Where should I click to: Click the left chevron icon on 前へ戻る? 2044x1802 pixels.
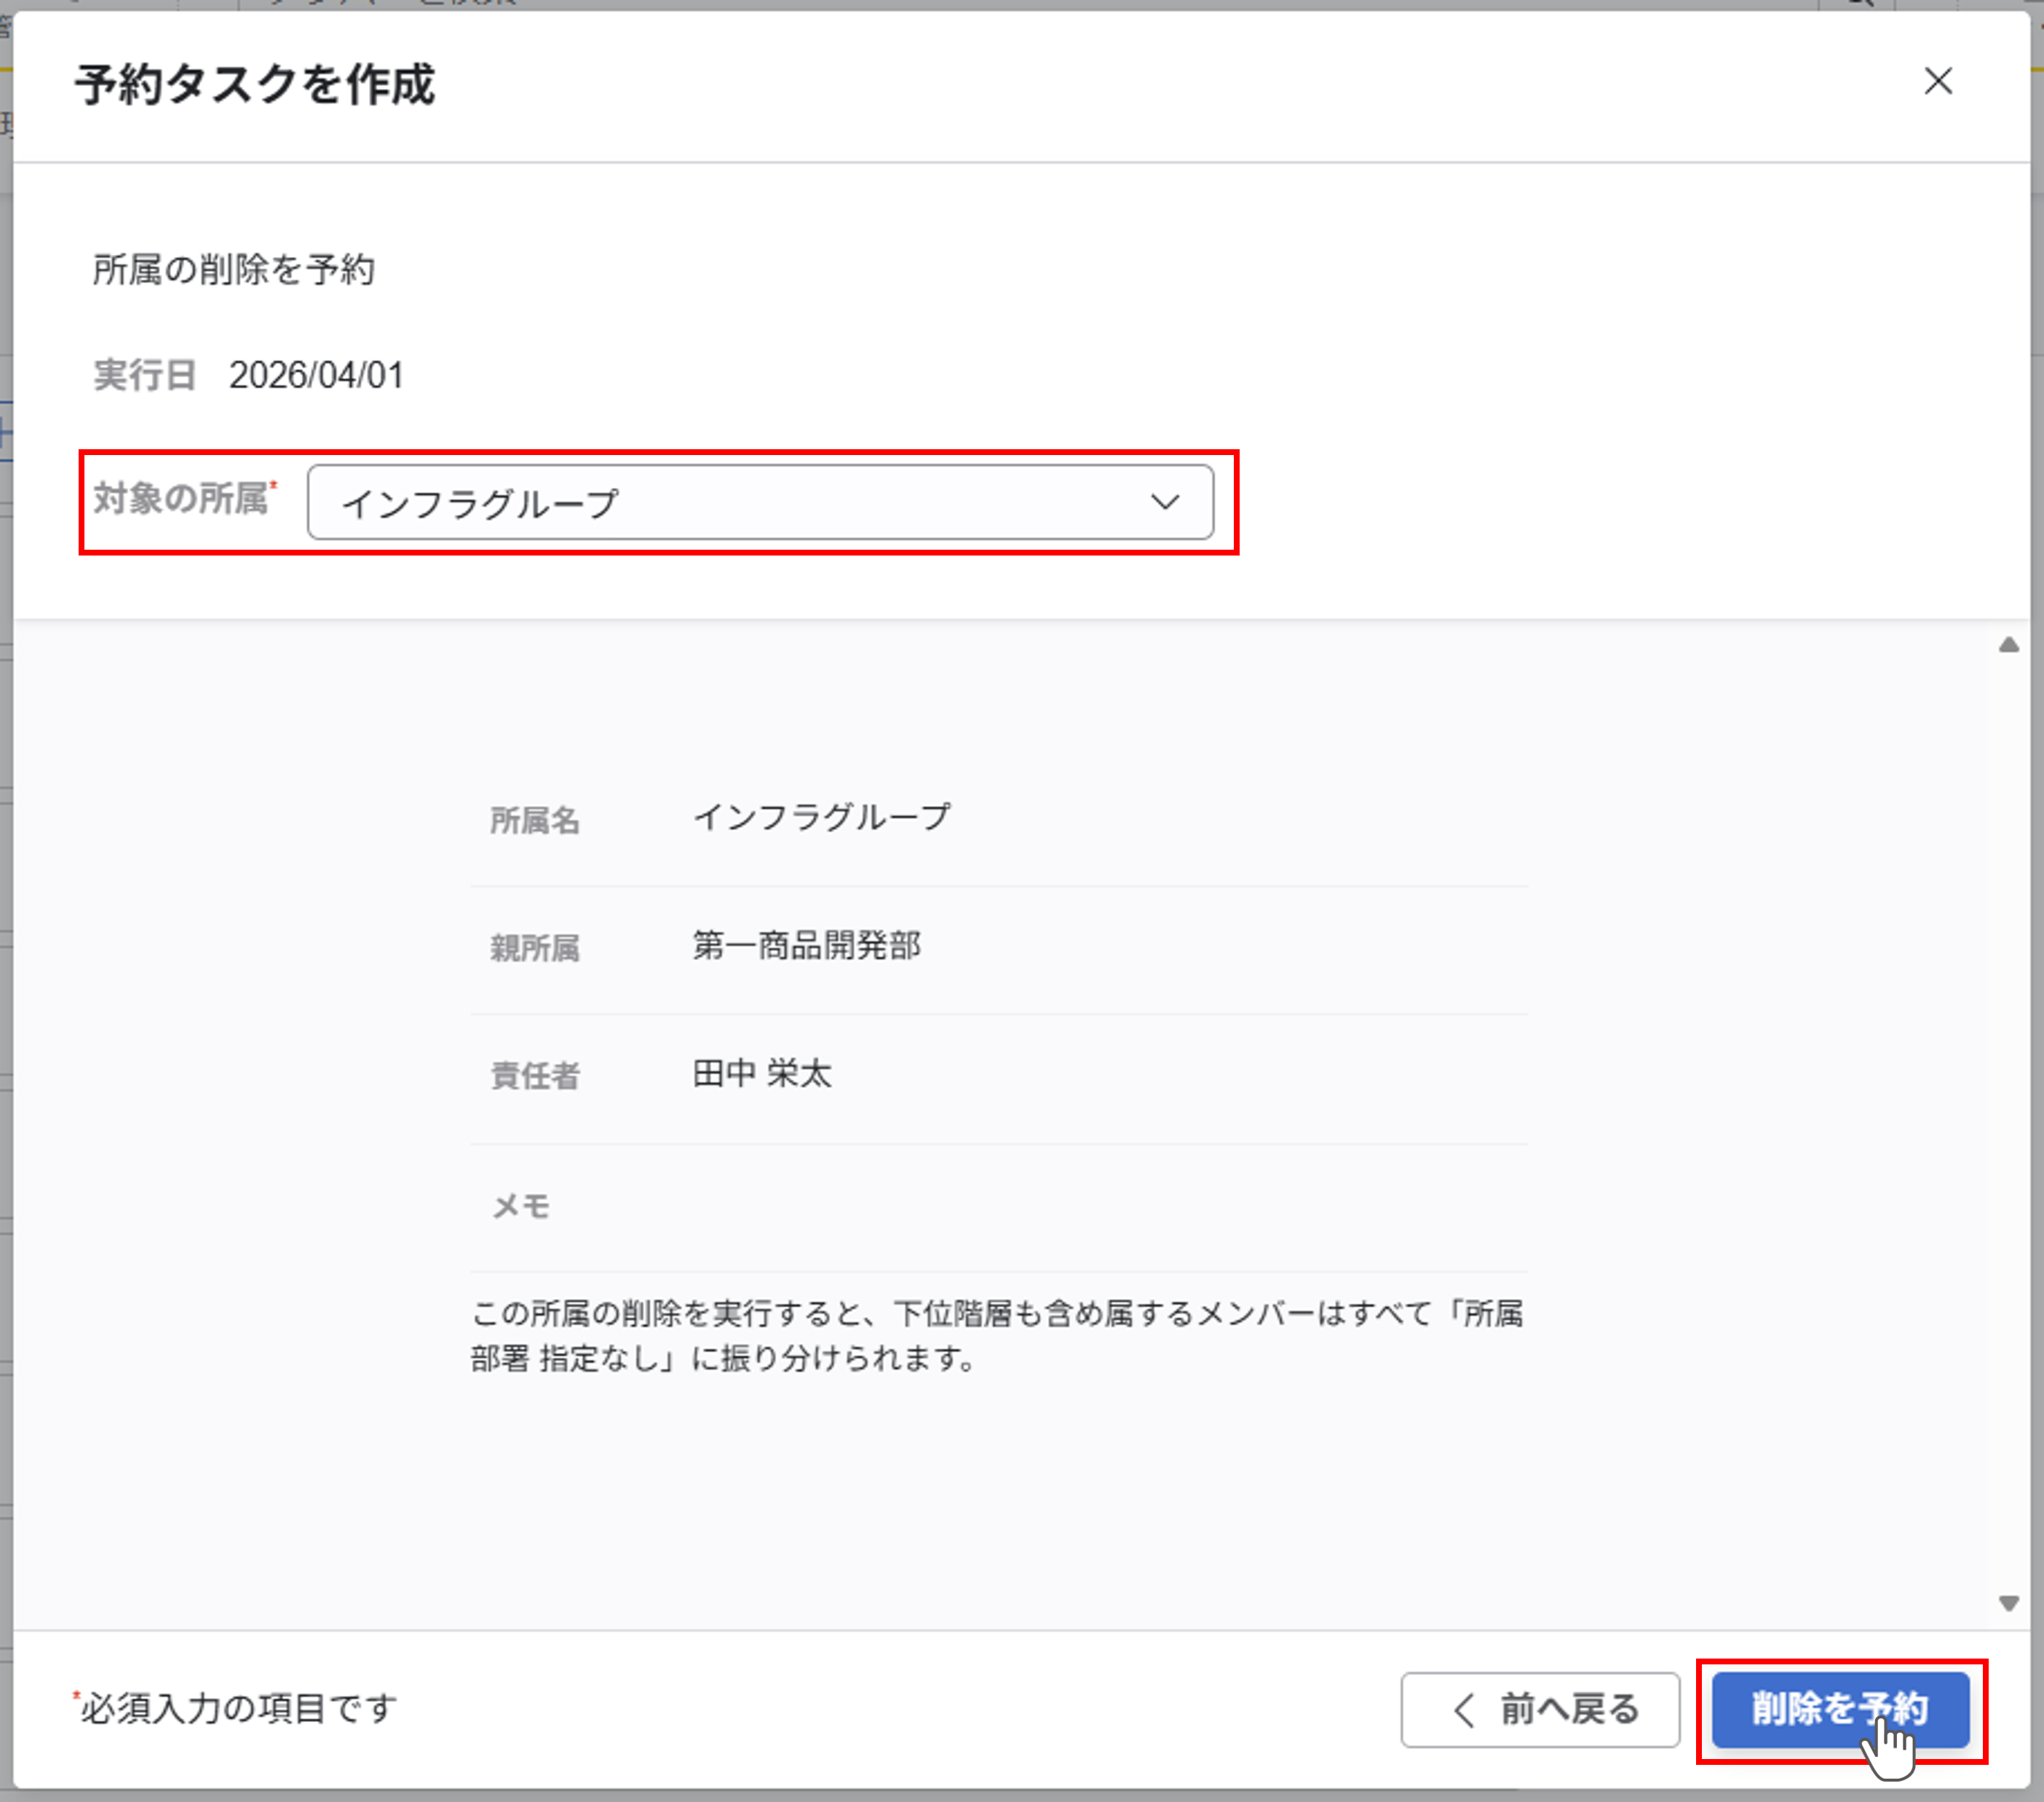[x=1464, y=1710]
